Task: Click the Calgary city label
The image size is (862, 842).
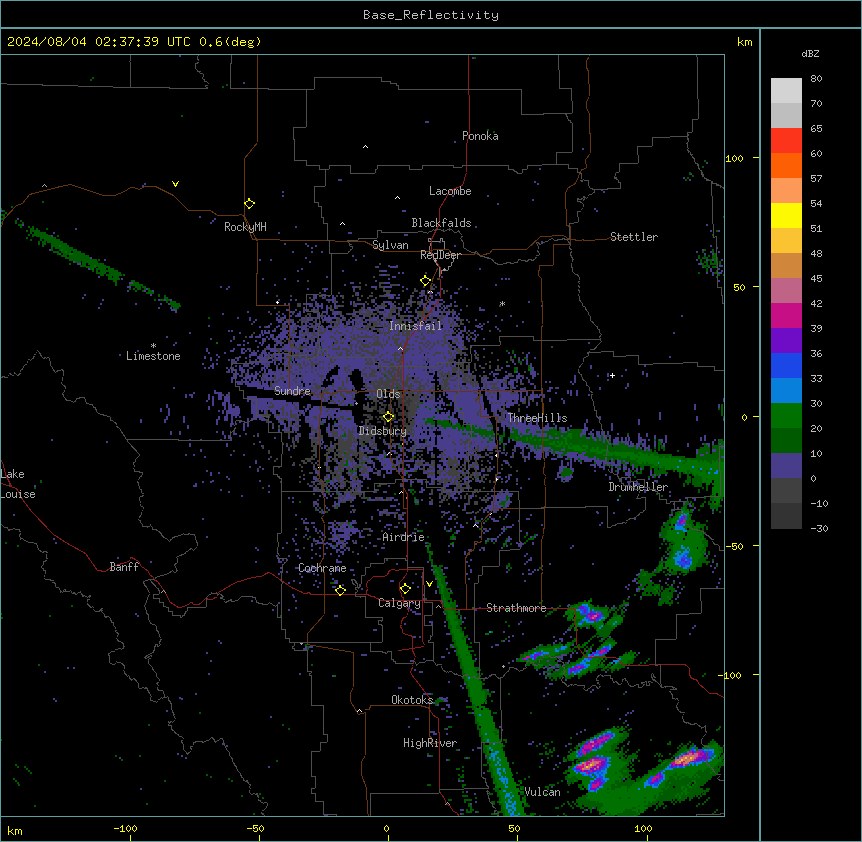Action: [399, 603]
